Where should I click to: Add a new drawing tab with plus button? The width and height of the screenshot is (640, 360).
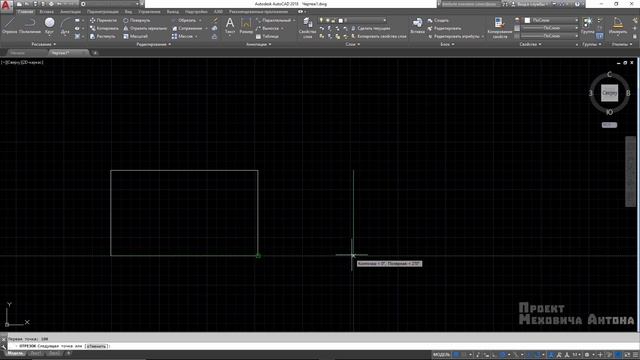click(x=95, y=53)
